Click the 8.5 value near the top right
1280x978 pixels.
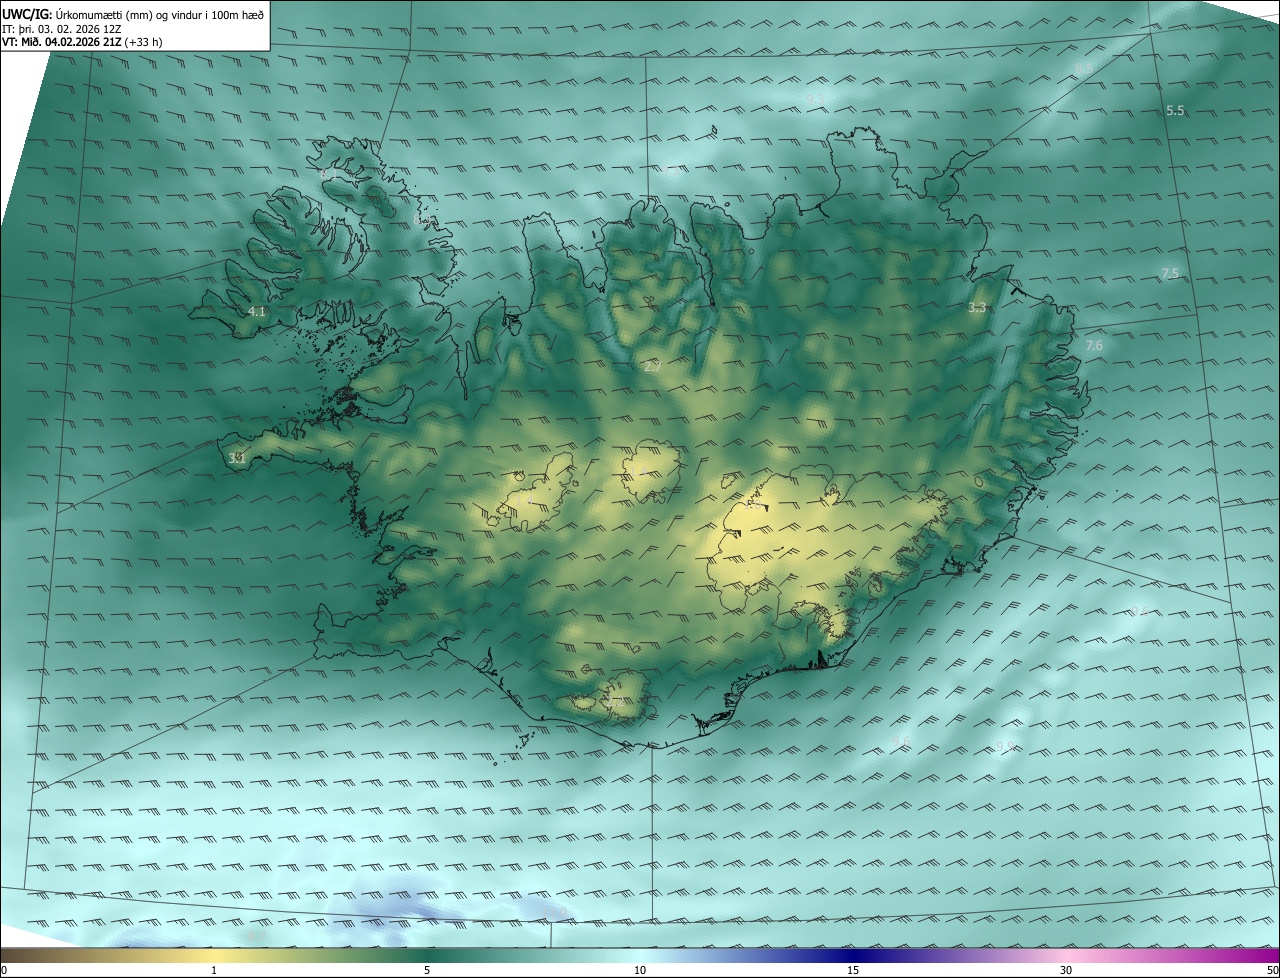pos(1084,68)
